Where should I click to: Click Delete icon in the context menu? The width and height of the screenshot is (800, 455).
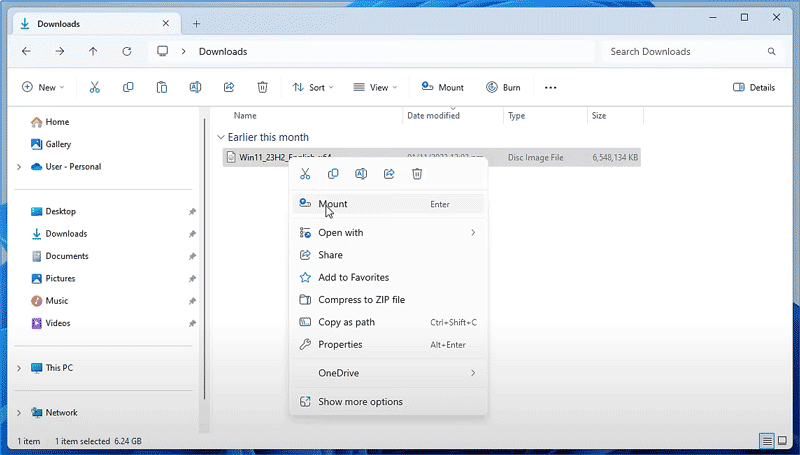click(417, 174)
